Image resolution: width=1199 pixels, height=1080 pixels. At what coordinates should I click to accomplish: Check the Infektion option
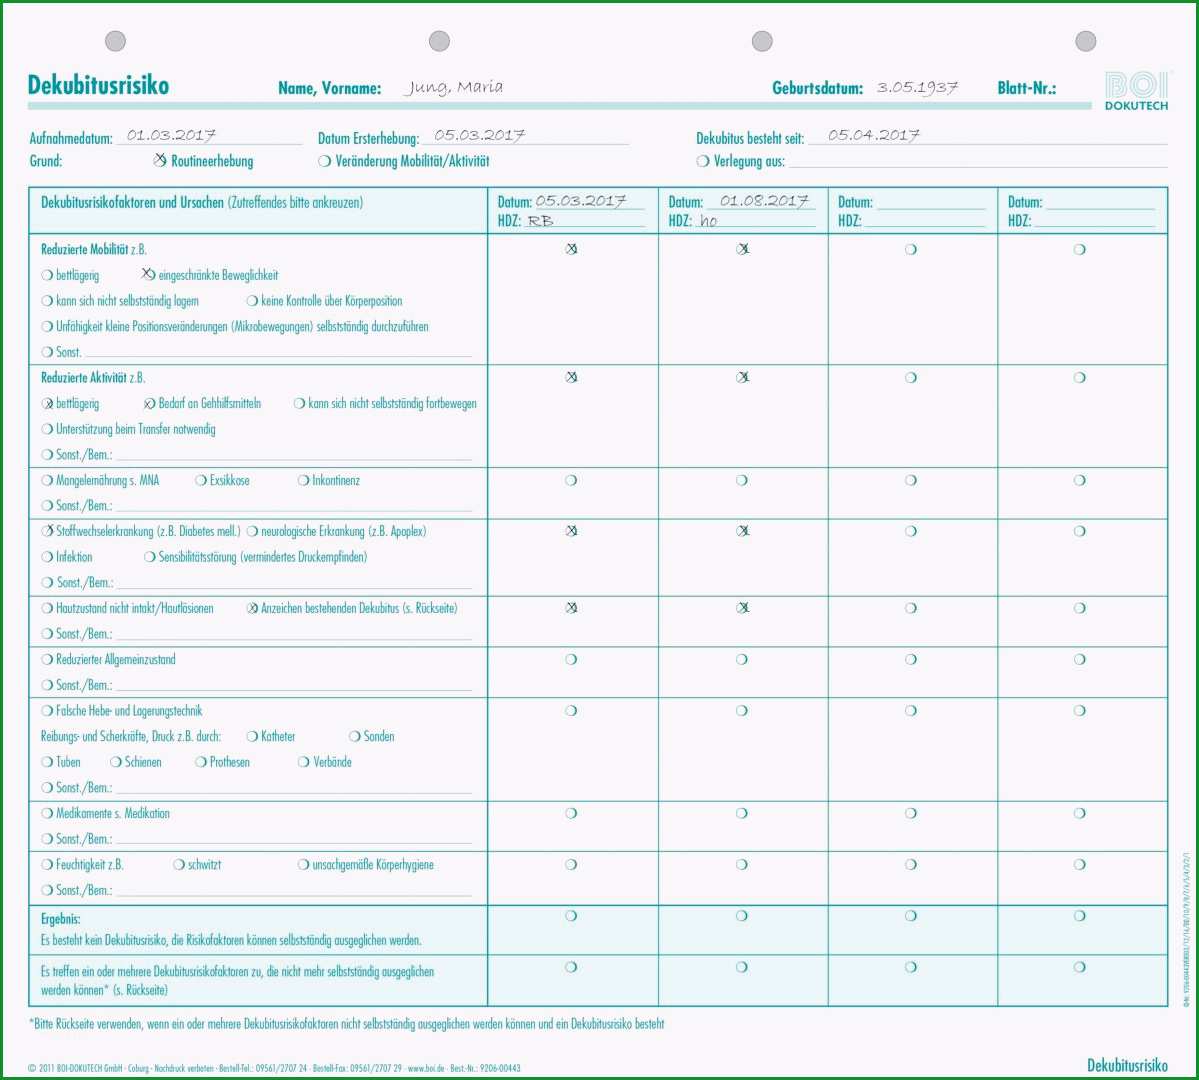(x=47, y=557)
